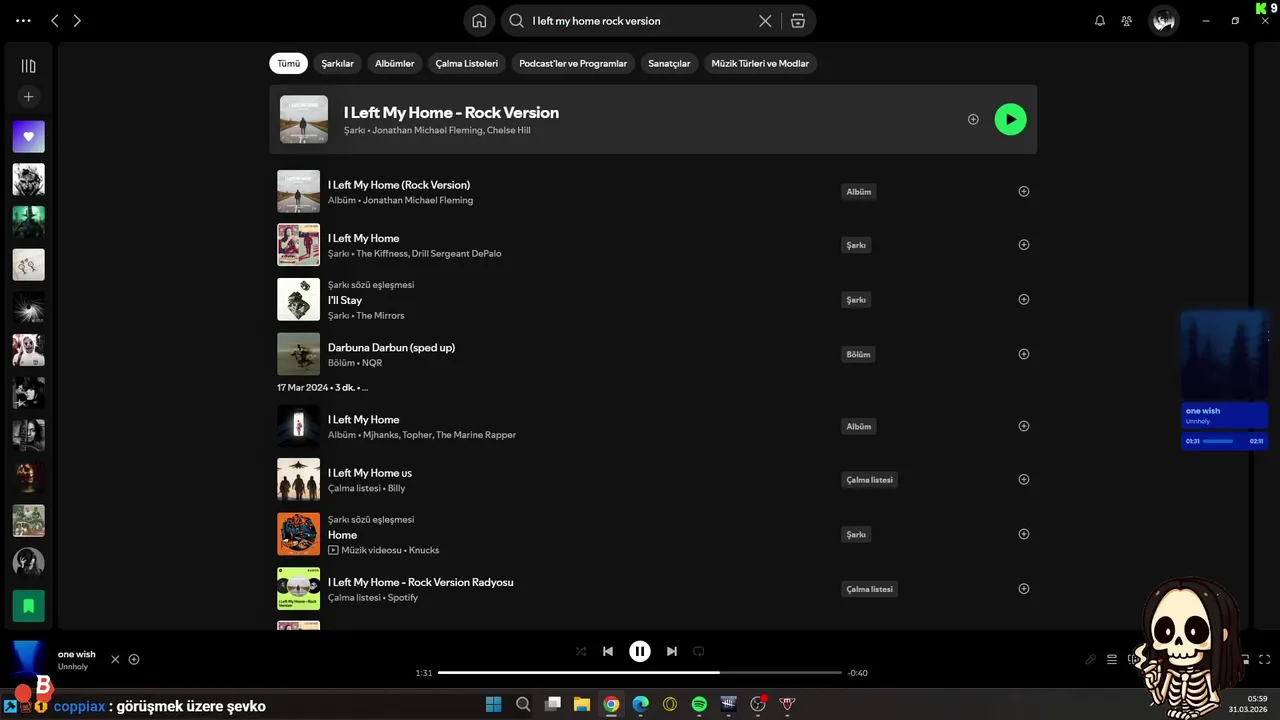Add Rock Version Radyosu playlist to library

tap(1023, 588)
